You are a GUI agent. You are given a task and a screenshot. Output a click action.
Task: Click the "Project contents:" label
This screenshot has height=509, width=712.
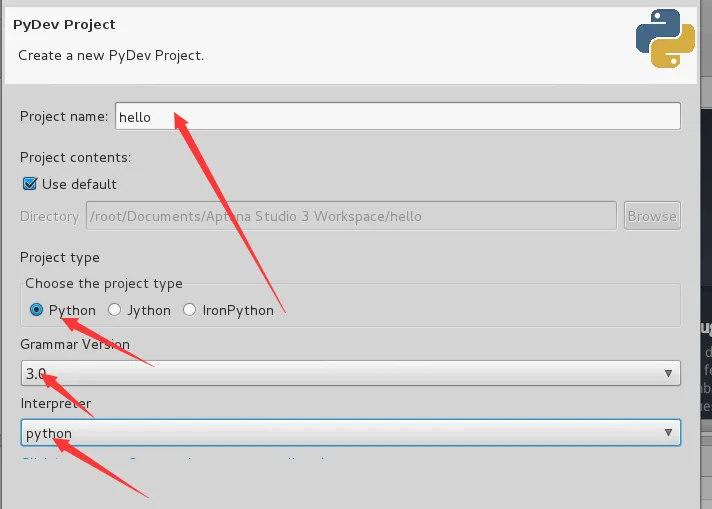click(x=76, y=157)
